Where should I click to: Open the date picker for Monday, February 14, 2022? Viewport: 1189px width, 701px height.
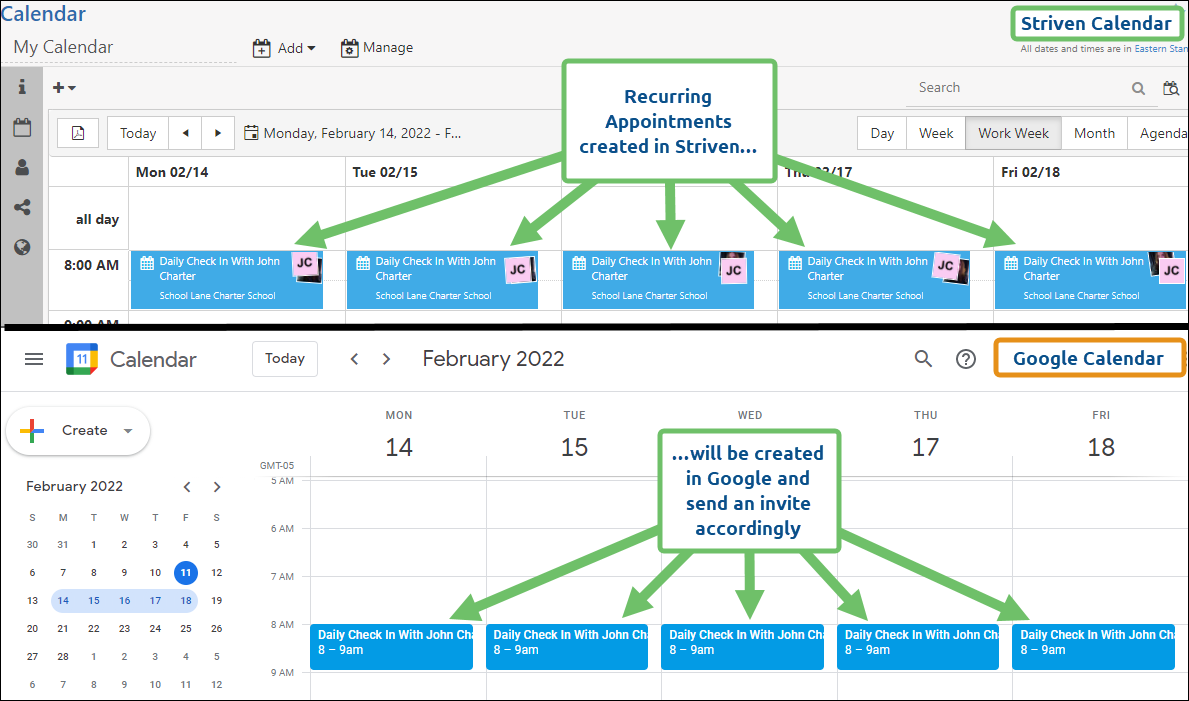353,133
